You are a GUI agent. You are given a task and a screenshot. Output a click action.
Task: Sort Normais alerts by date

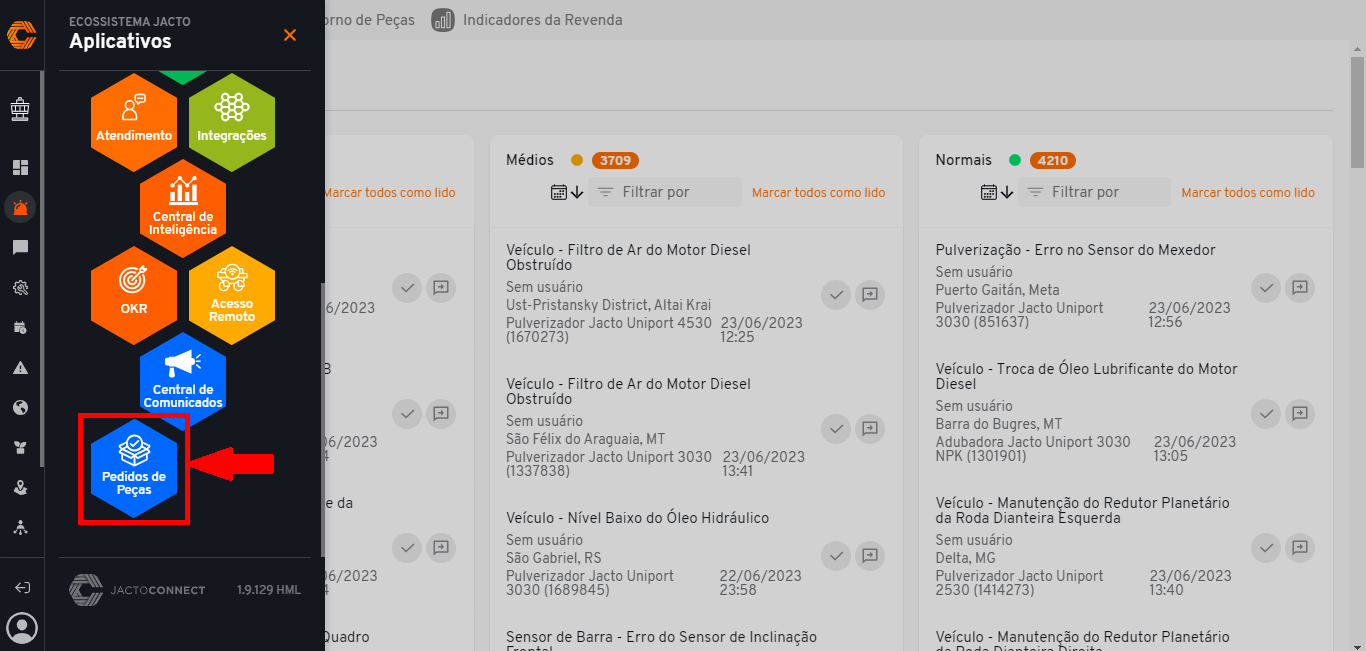[x=996, y=192]
